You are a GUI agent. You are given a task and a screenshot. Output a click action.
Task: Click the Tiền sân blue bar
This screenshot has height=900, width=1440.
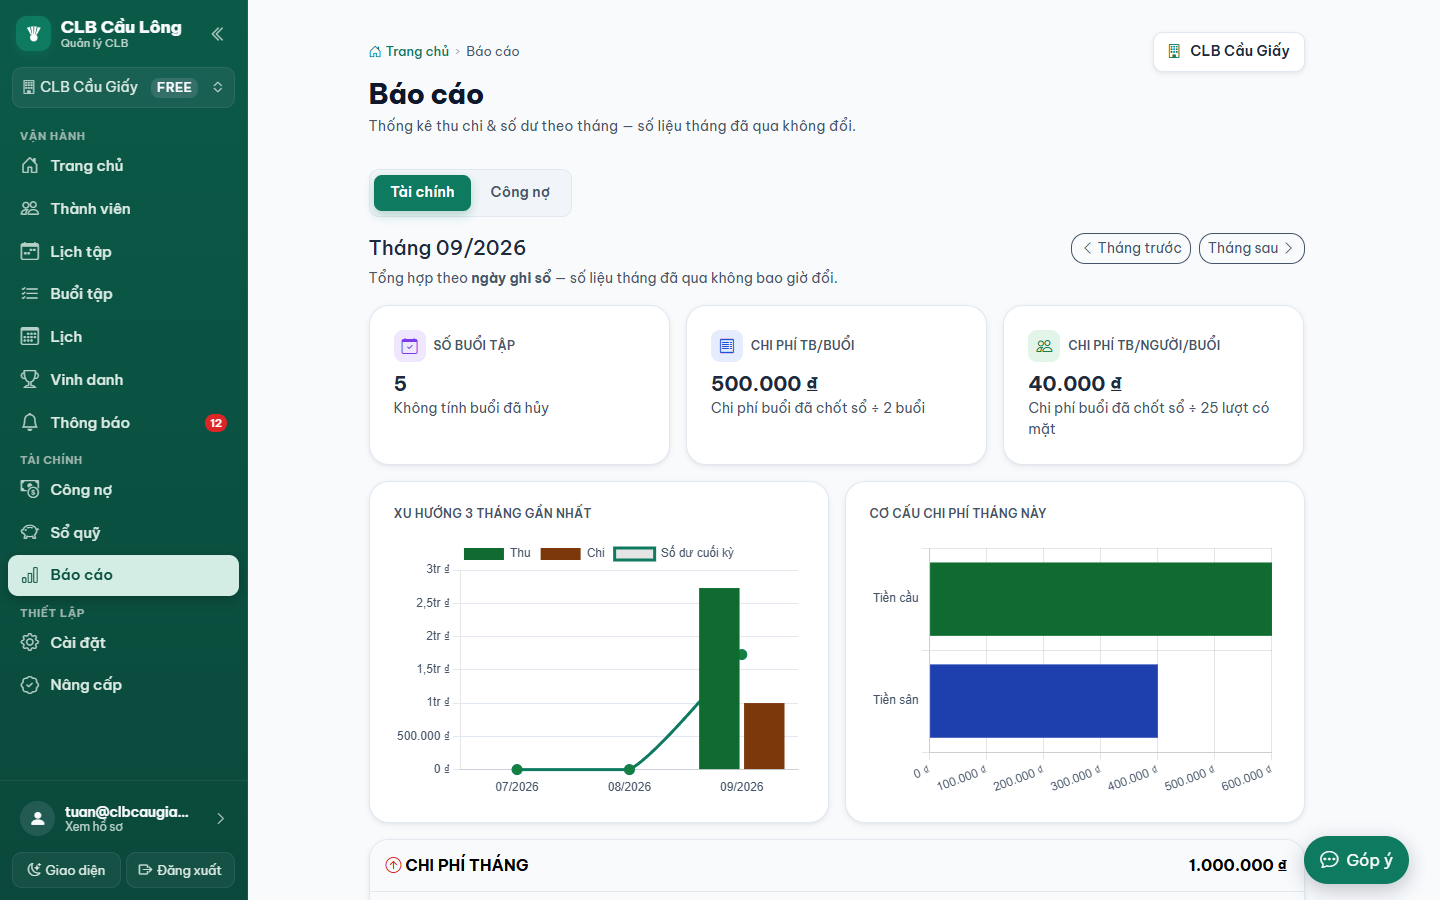click(1044, 701)
